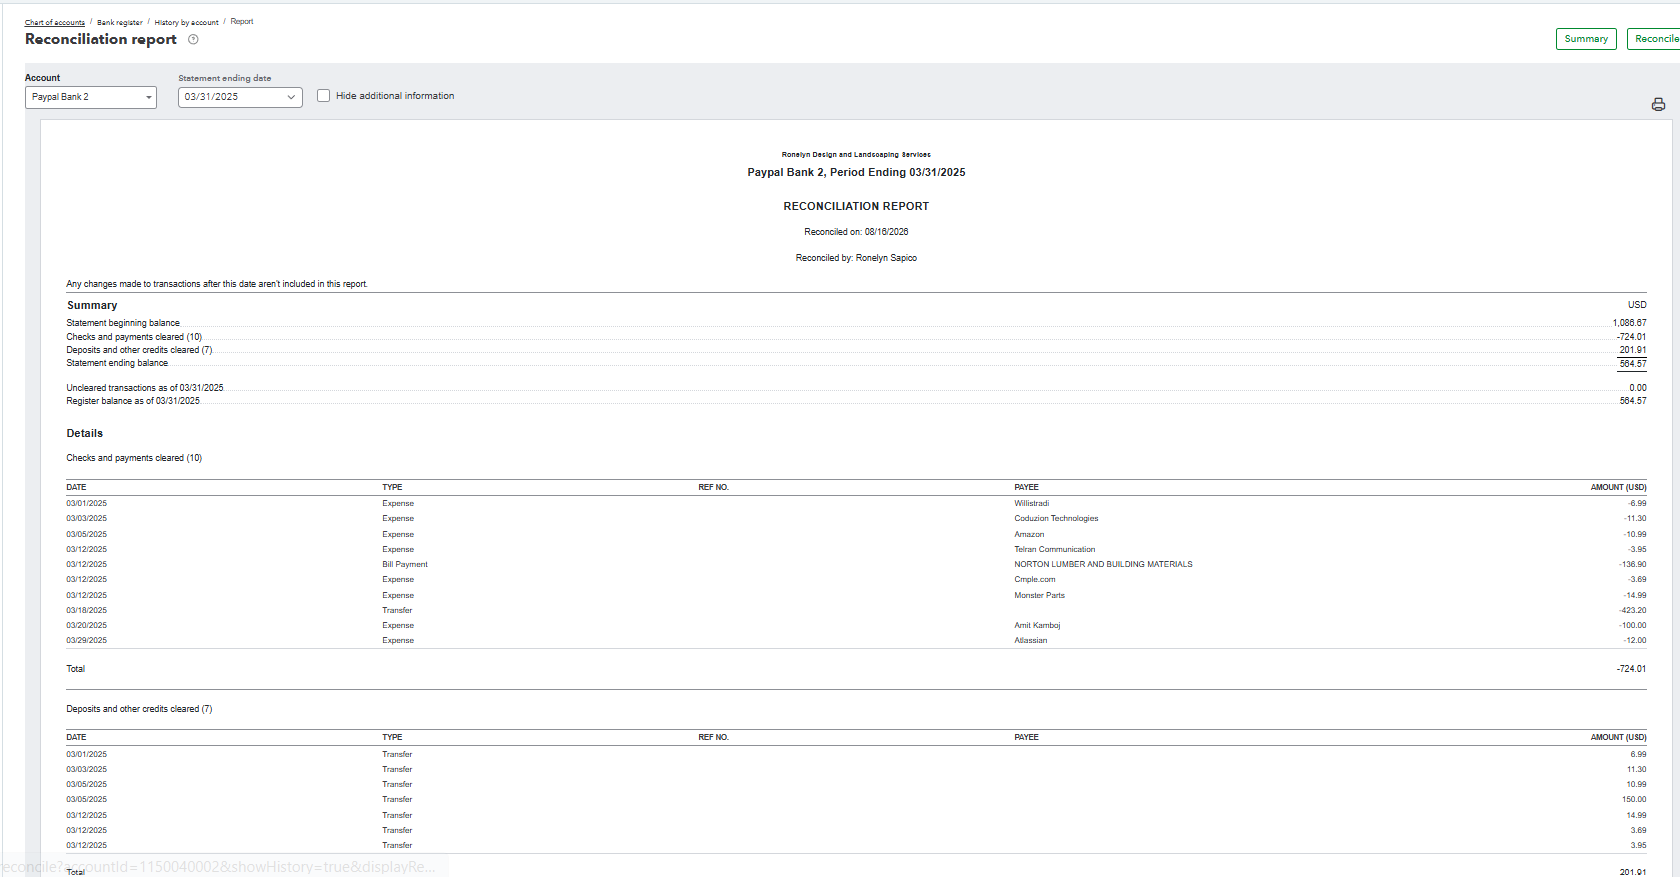Go to Chart of accounts breadcrumb
Image resolution: width=1680 pixels, height=877 pixels.
[x=55, y=22]
